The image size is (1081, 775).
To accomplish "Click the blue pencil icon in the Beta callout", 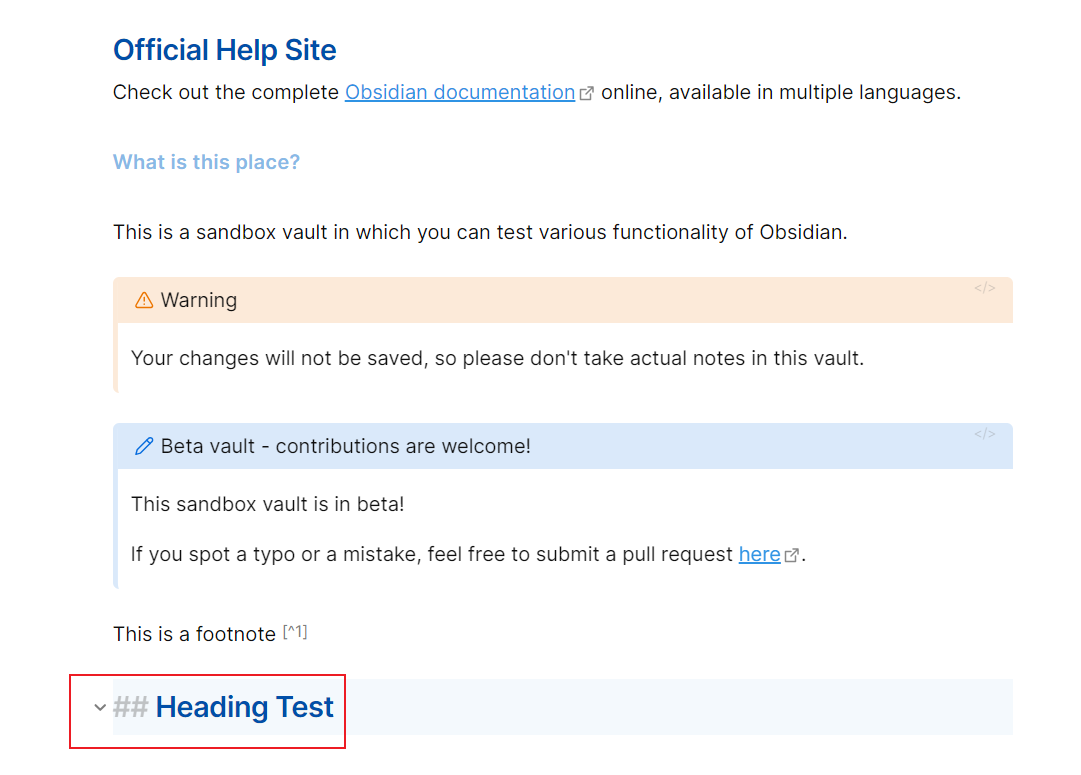I will pyautogui.click(x=144, y=446).
